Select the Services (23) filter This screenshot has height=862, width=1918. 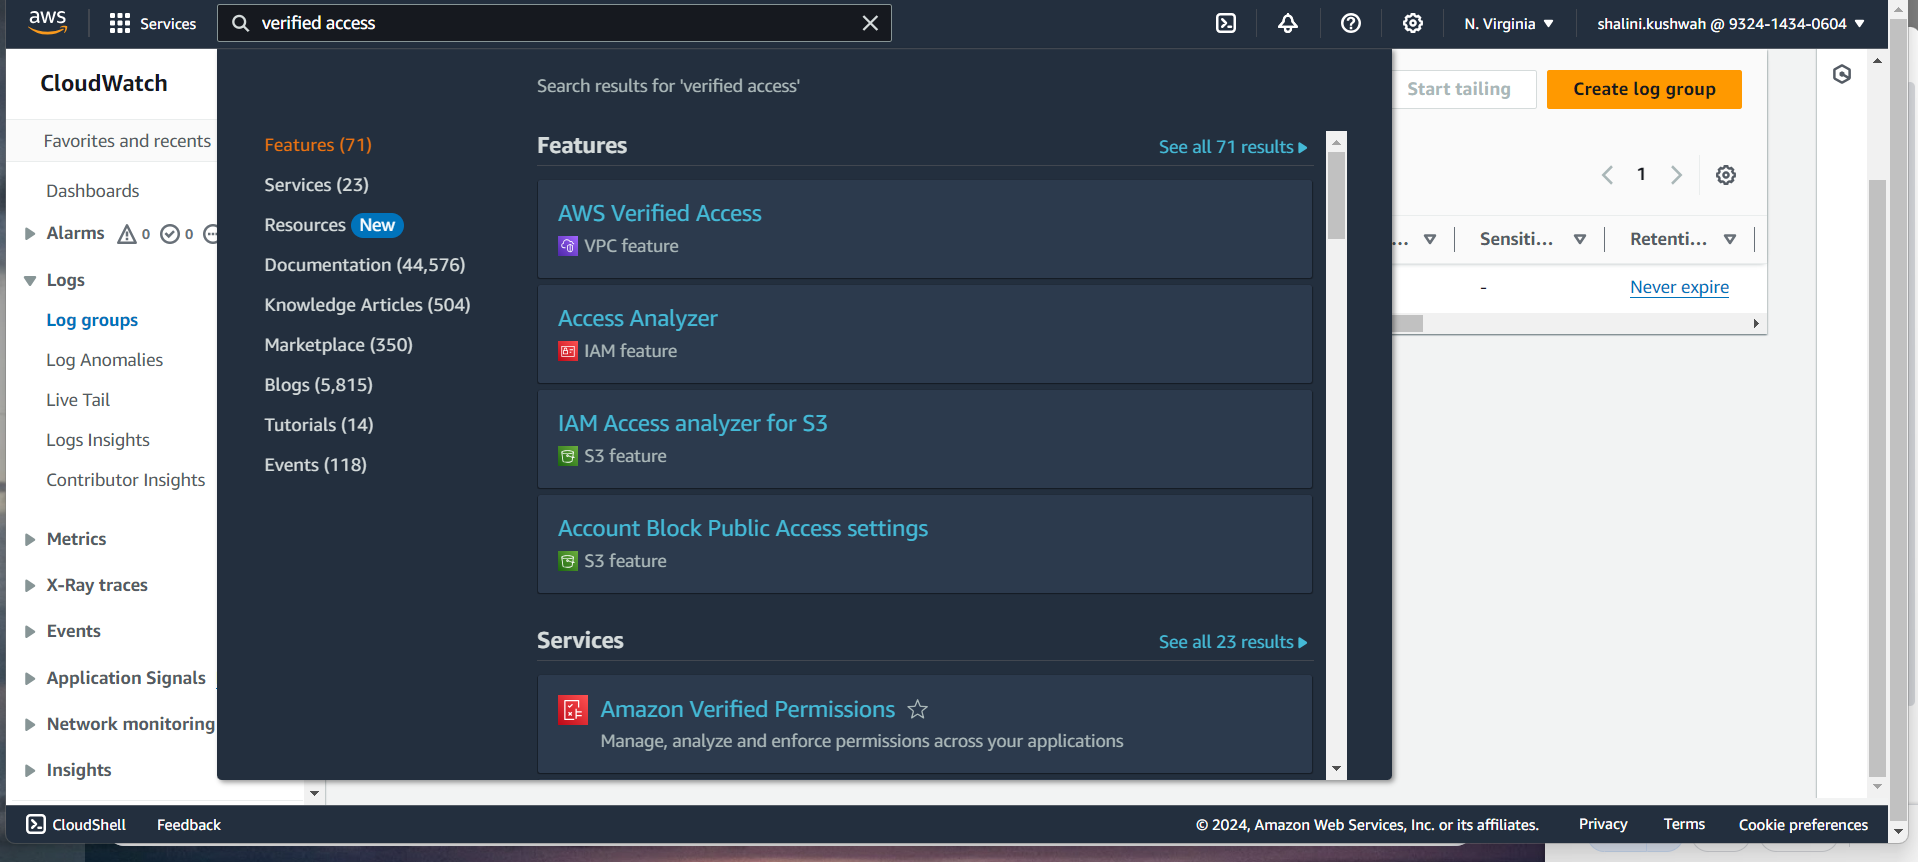316,185
